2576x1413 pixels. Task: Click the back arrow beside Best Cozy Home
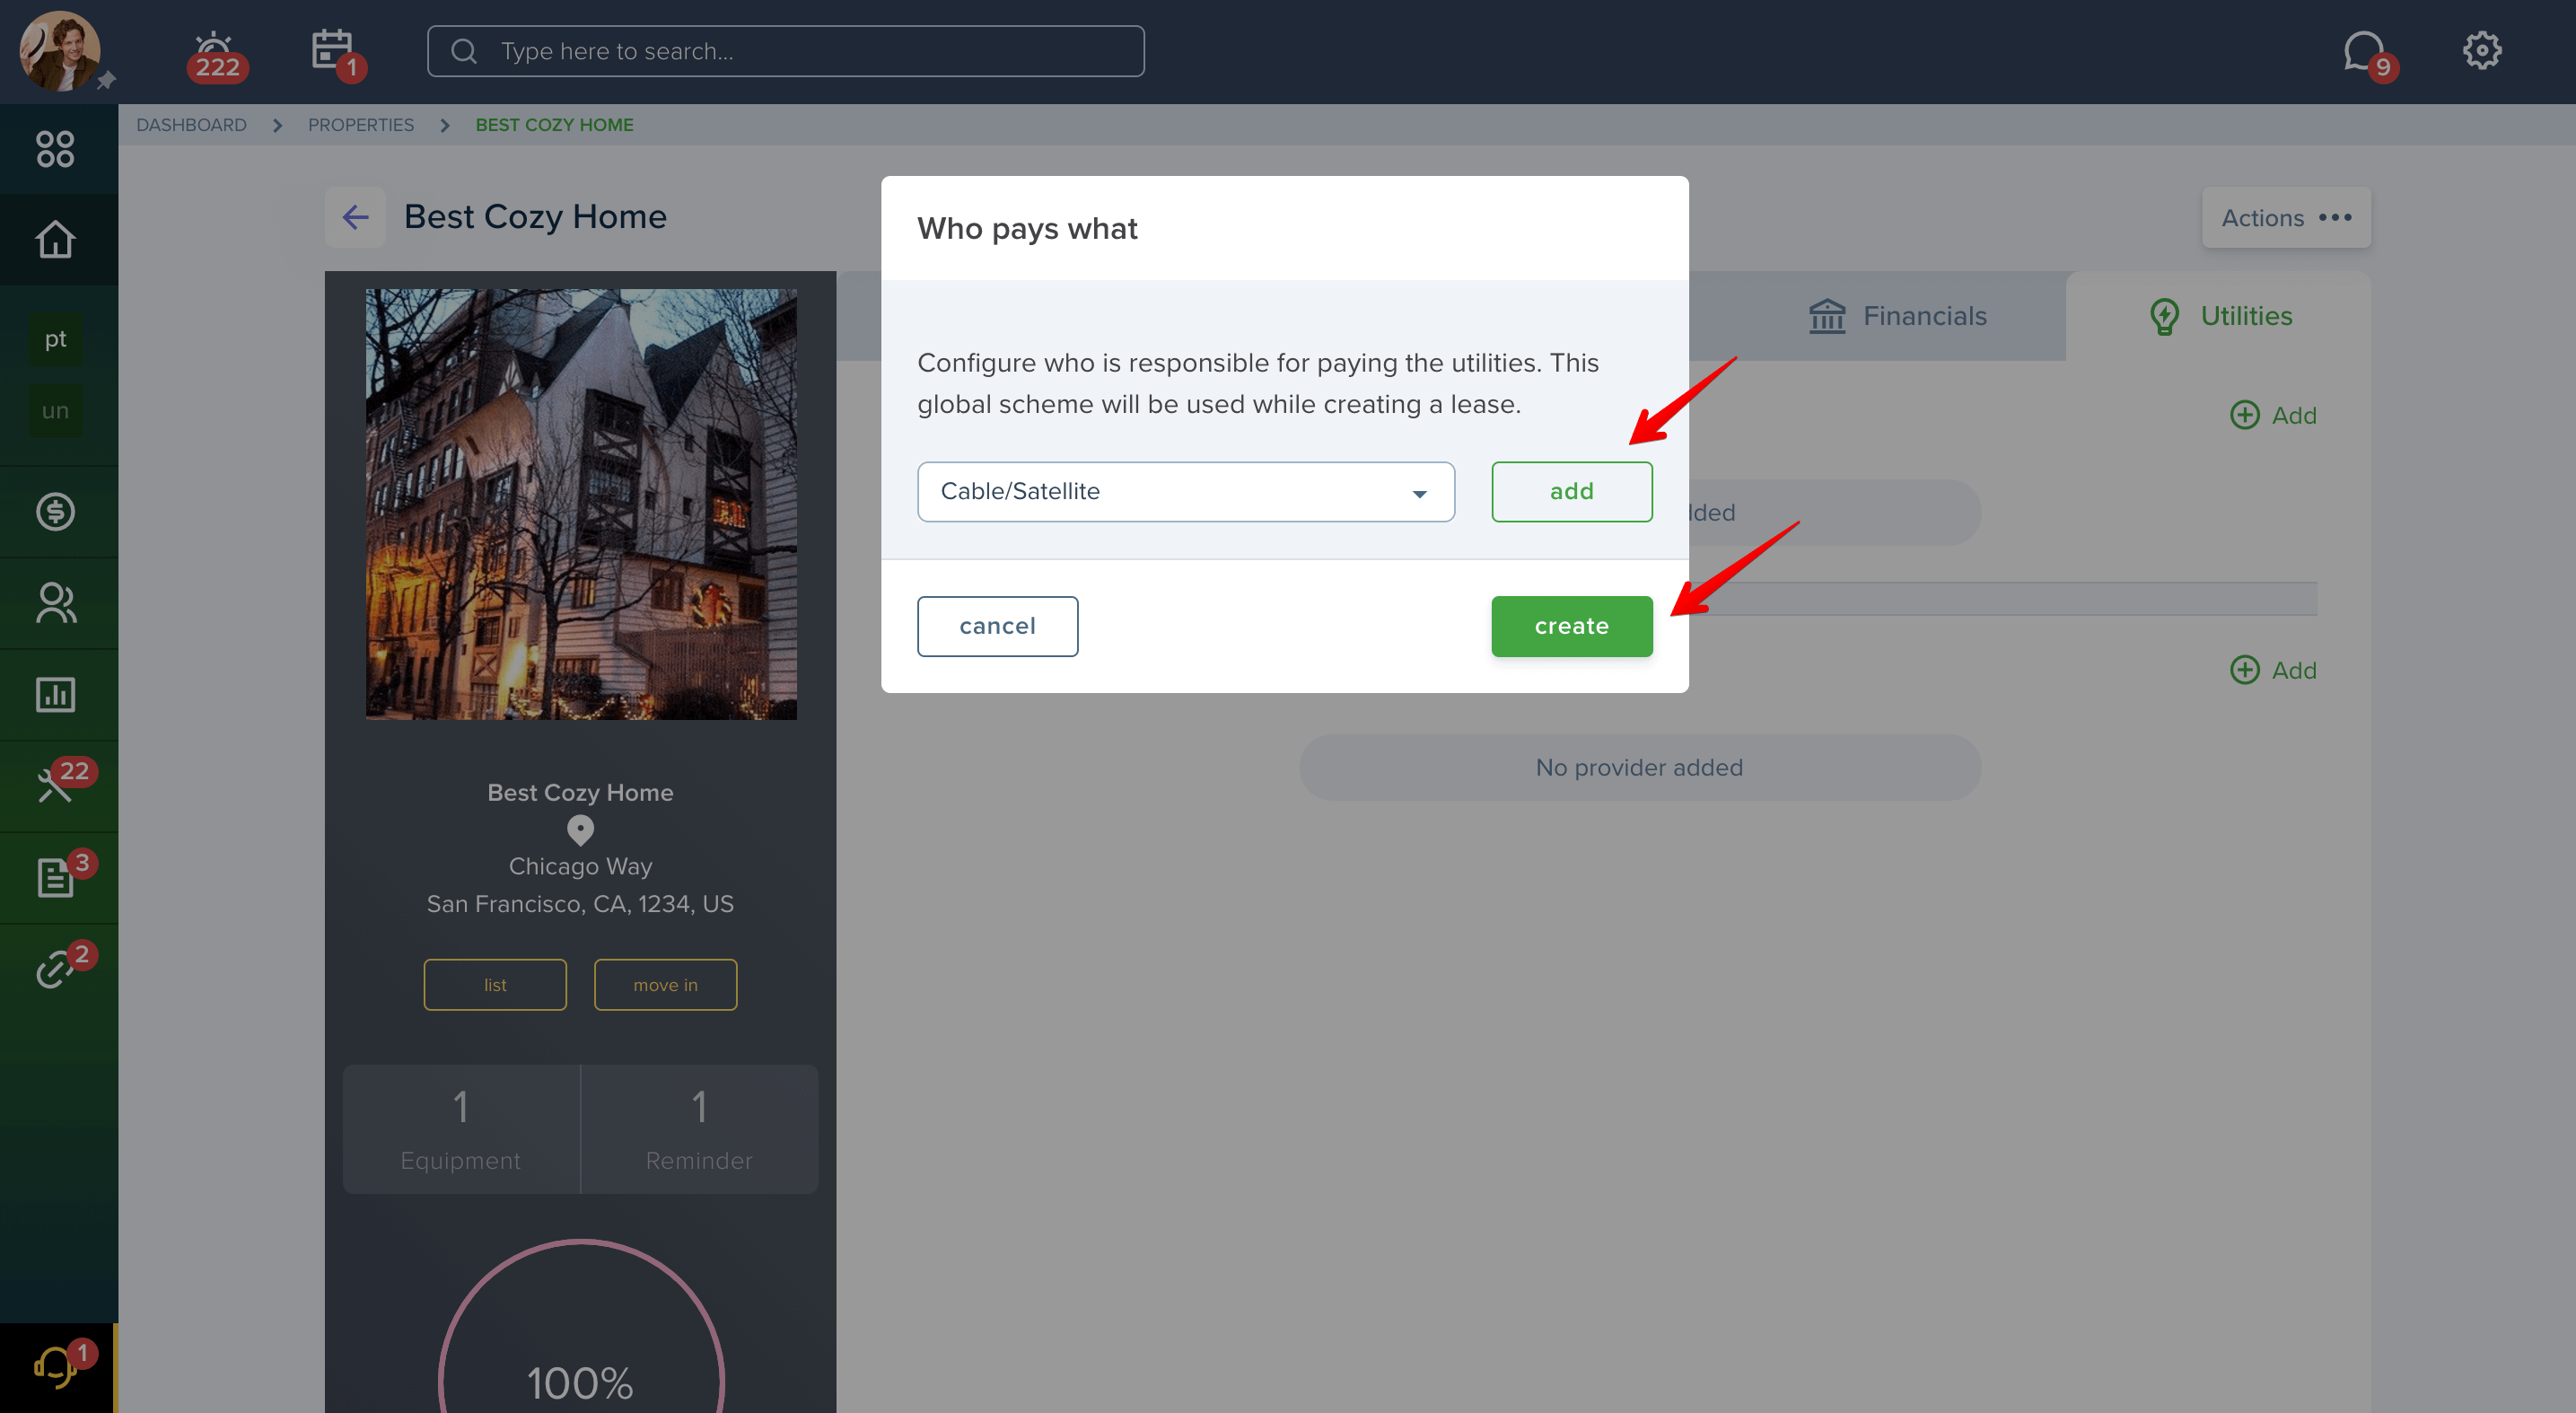(355, 217)
